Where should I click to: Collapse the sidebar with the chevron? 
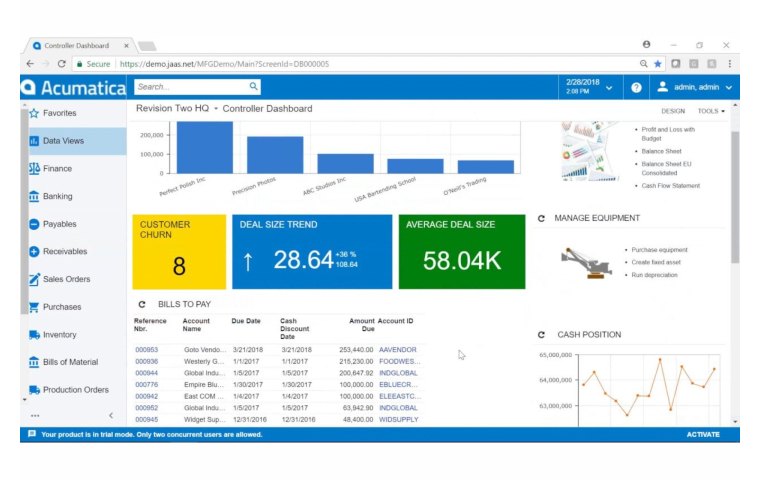point(111,416)
